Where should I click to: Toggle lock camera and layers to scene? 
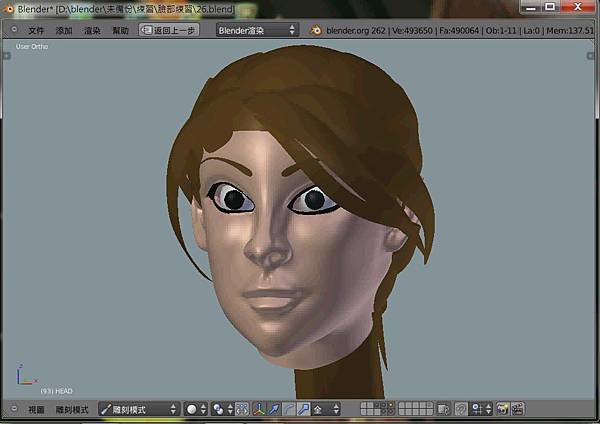(x=444, y=409)
